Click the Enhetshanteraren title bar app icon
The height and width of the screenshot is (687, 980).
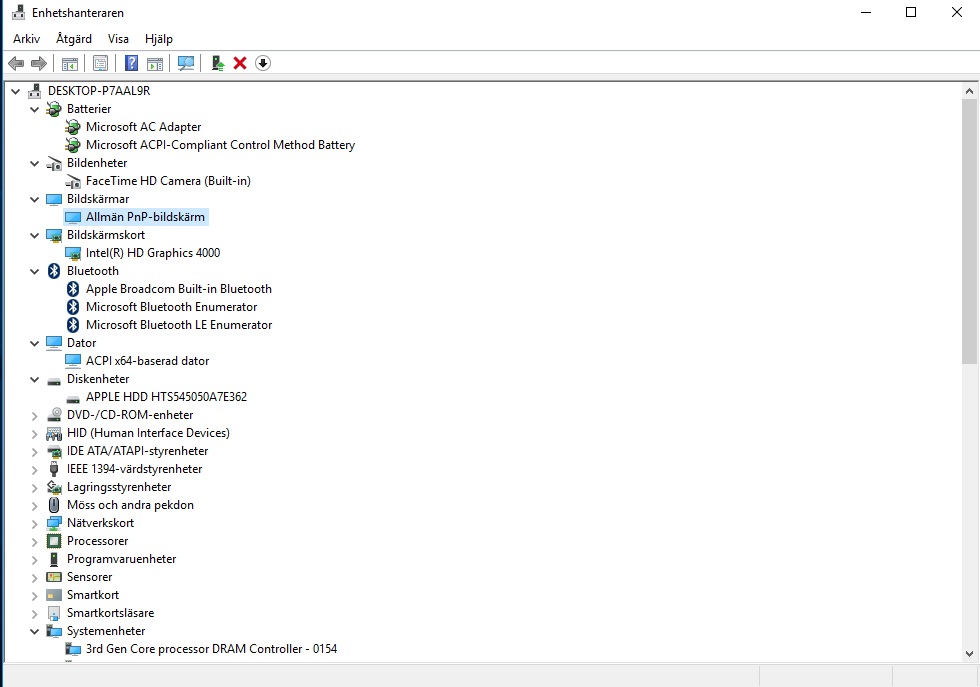pyautogui.click(x=19, y=13)
